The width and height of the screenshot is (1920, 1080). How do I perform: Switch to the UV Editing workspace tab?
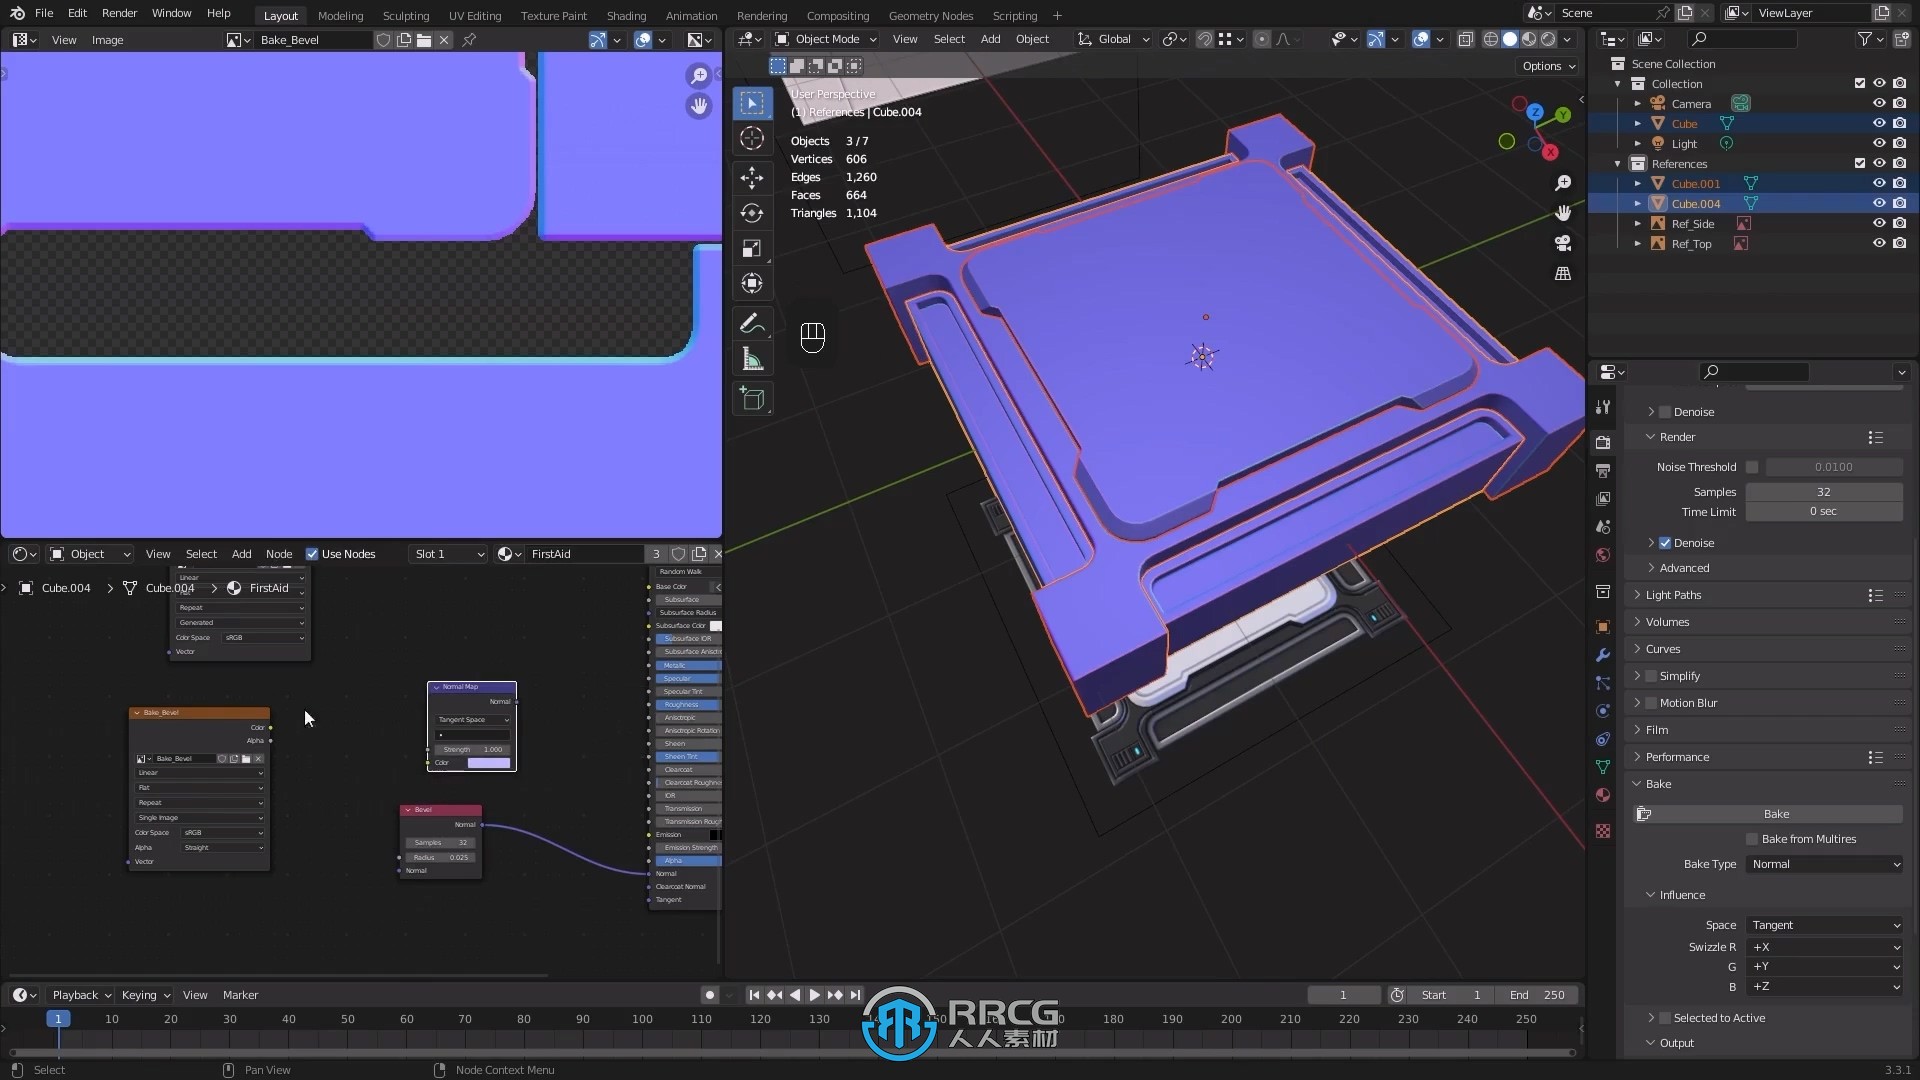[x=475, y=15]
